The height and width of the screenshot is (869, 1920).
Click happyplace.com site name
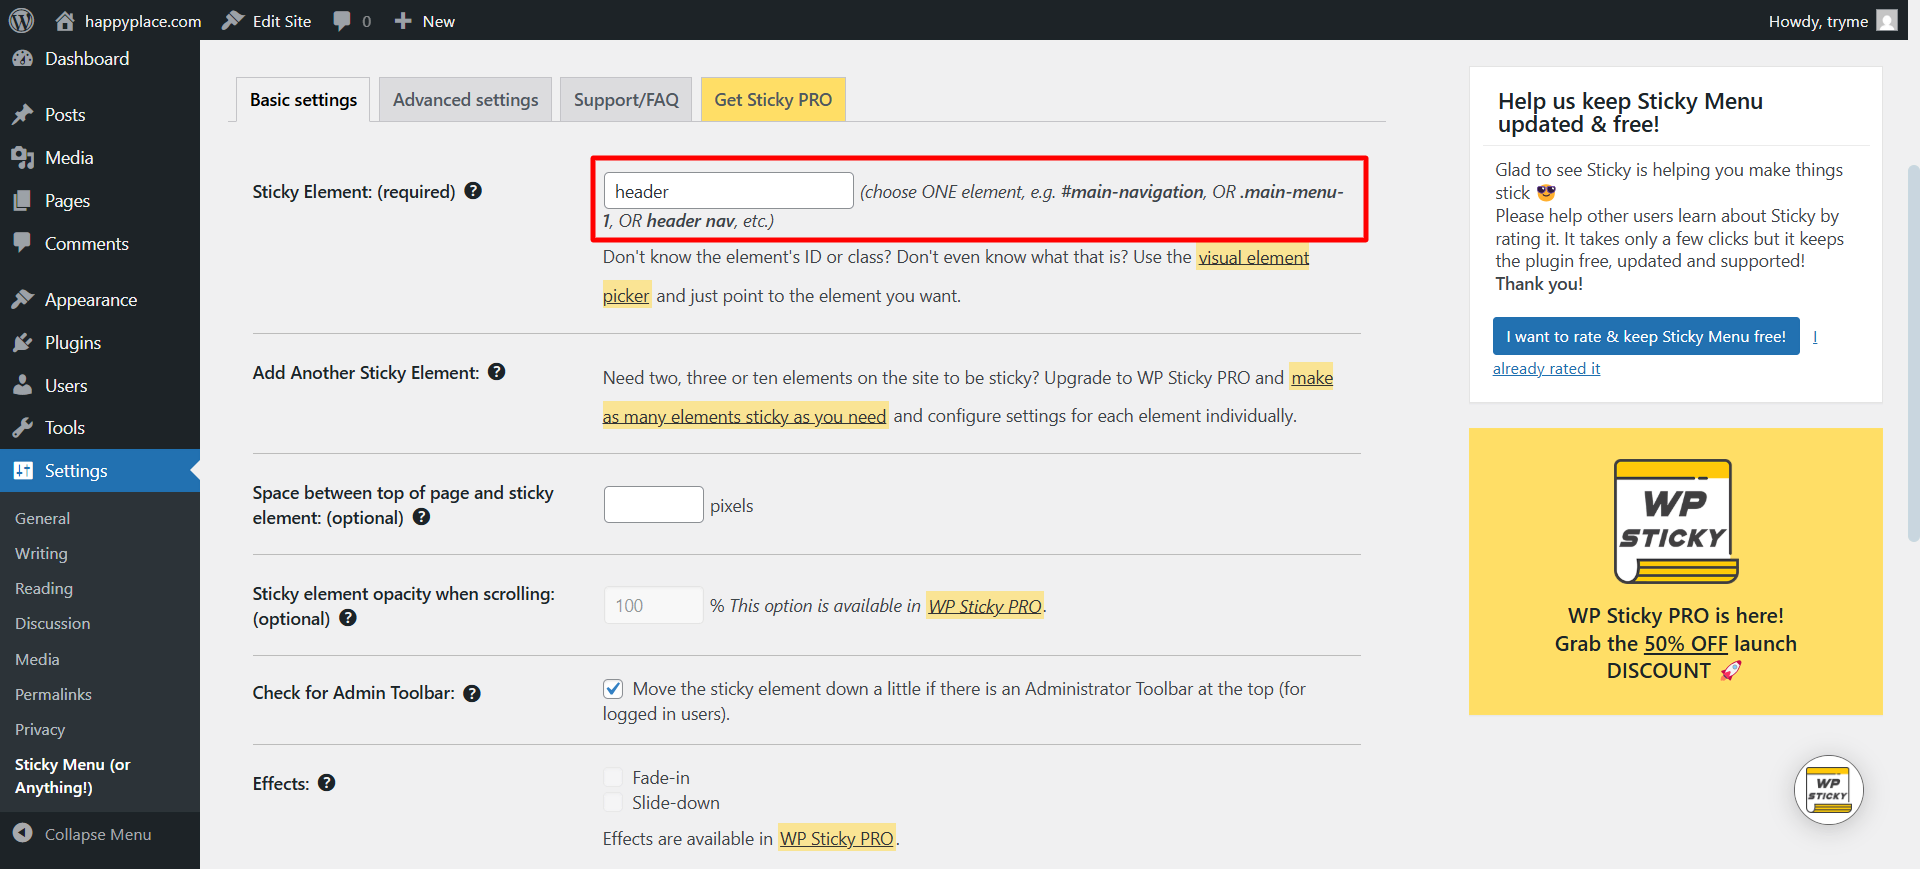tap(143, 21)
